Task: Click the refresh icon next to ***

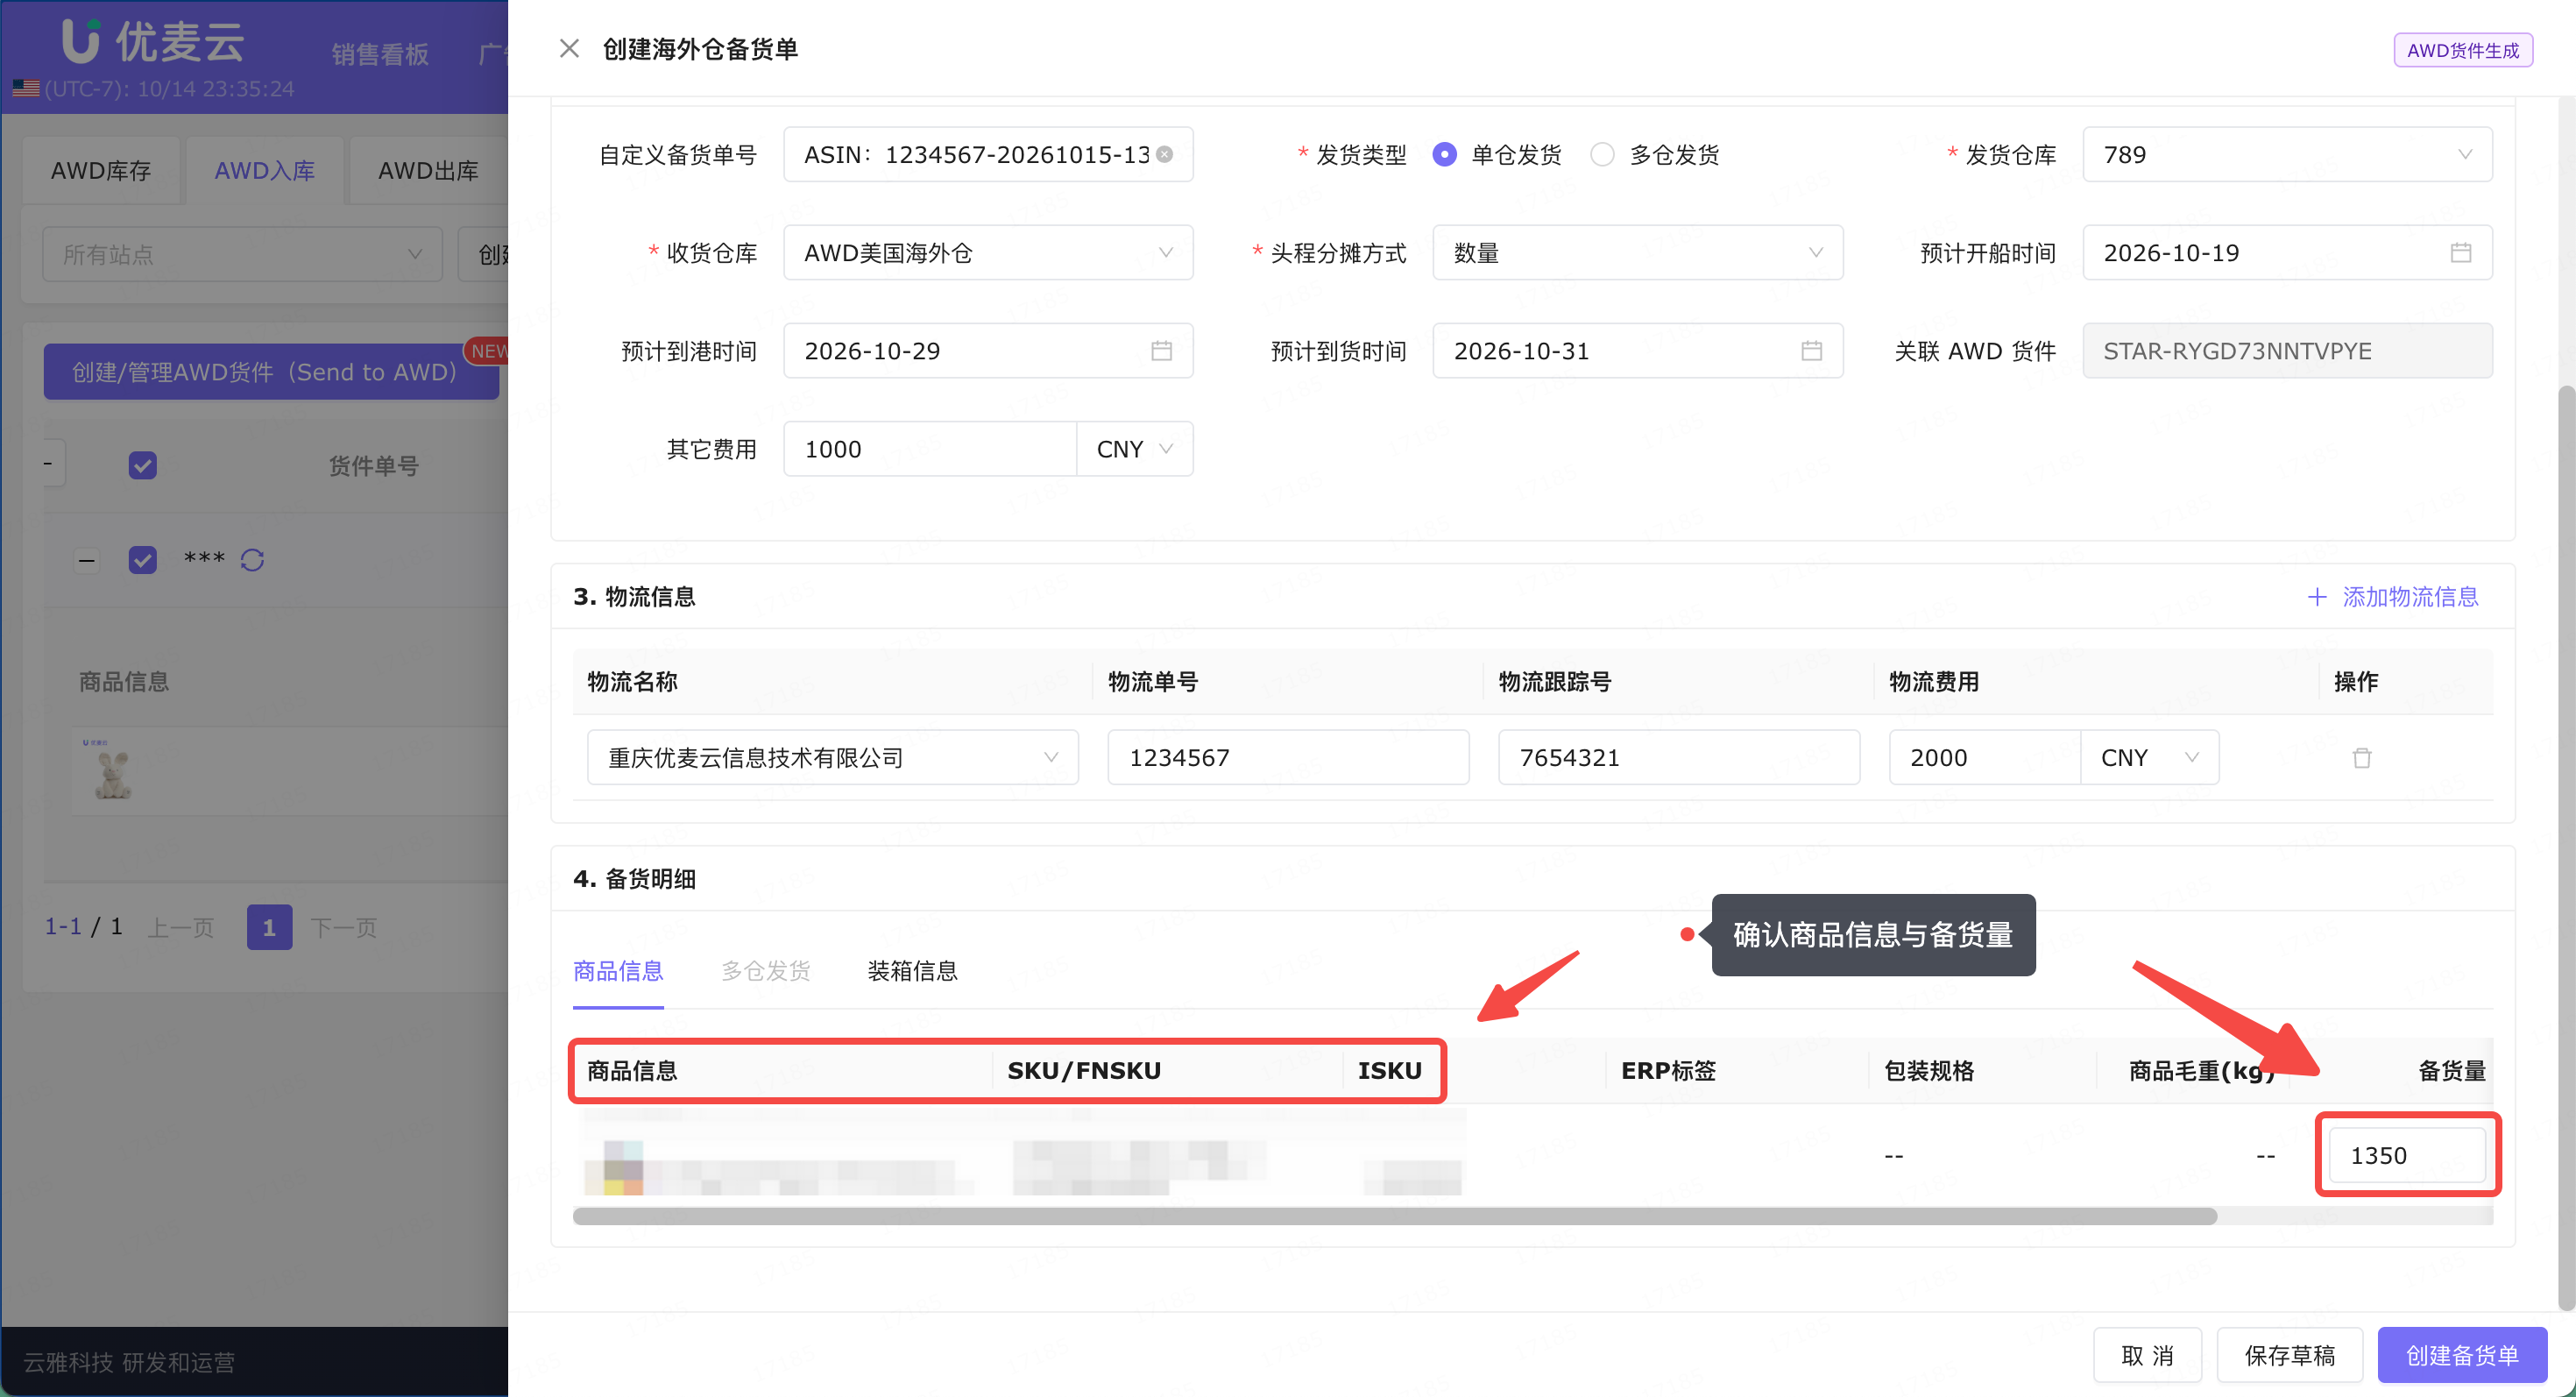Action: click(x=252, y=559)
